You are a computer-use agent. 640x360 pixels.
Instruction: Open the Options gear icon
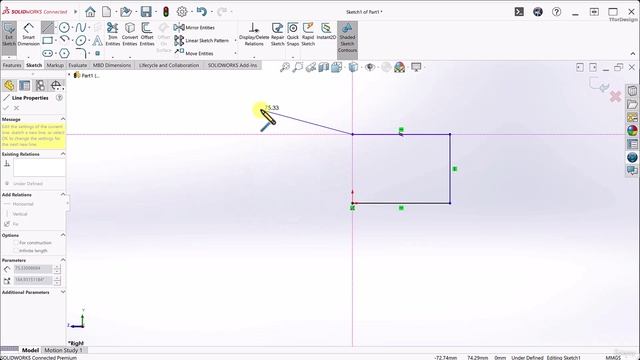[182, 11]
